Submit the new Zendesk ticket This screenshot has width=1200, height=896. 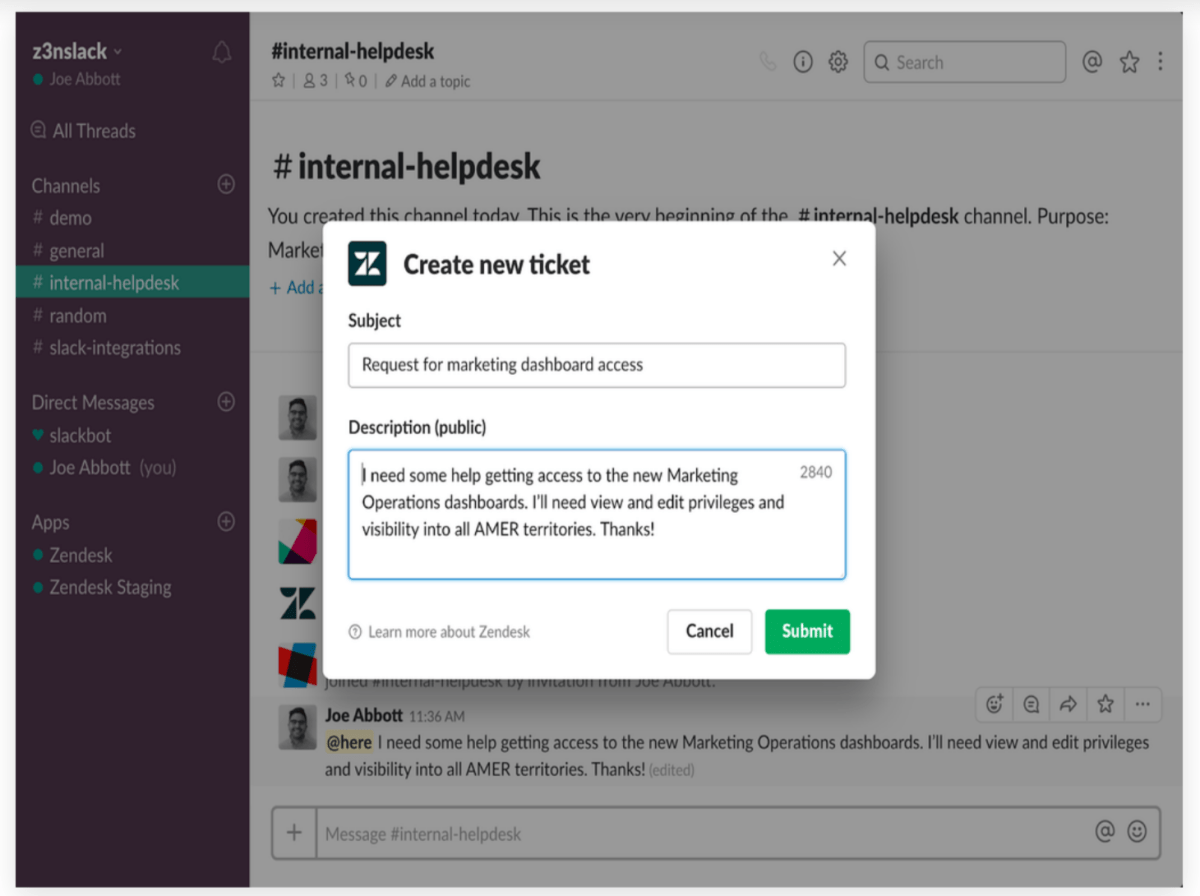807,631
